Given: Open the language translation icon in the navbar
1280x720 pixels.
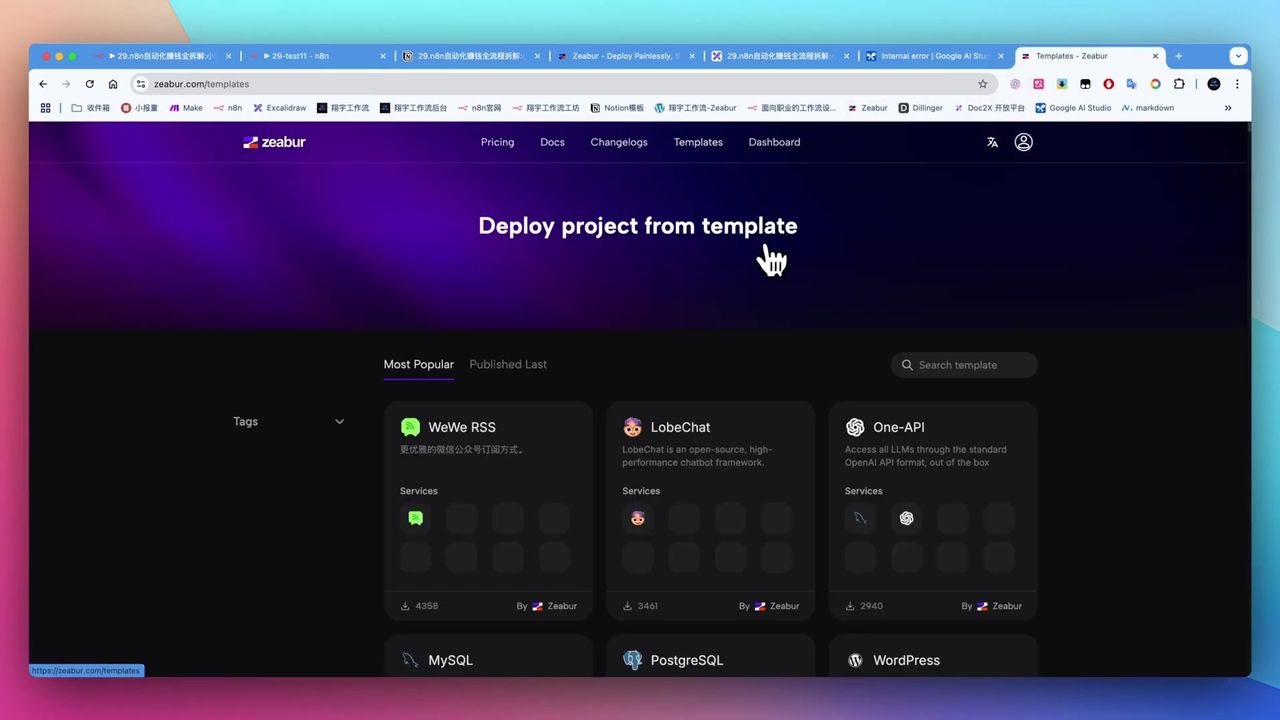Looking at the screenshot, I should pos(991,142).
